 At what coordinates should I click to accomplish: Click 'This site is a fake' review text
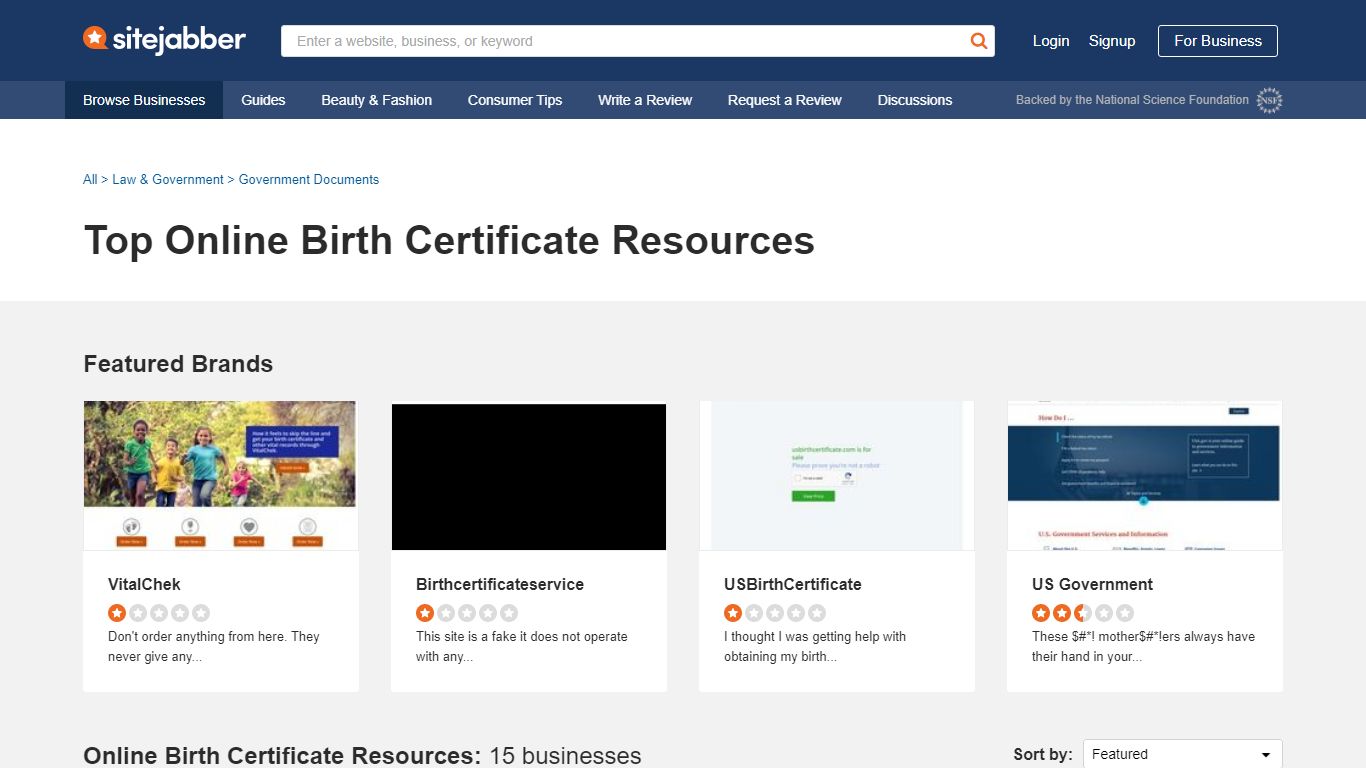(522, 646)
